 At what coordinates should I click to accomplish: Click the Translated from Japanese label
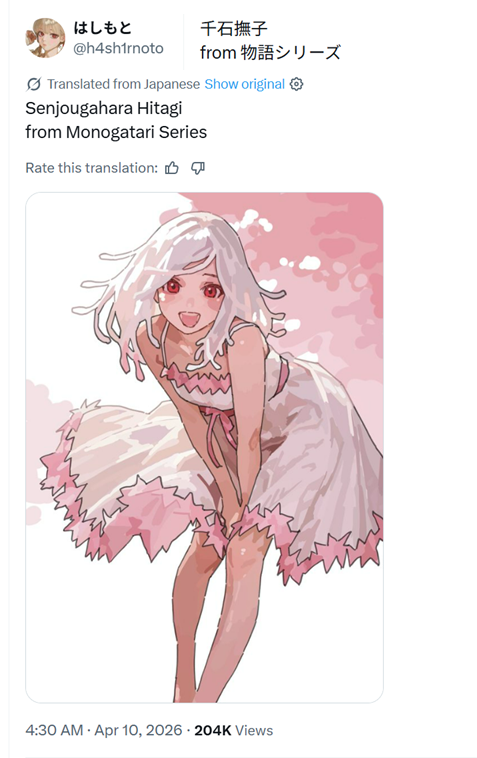[x=123, y=84]
